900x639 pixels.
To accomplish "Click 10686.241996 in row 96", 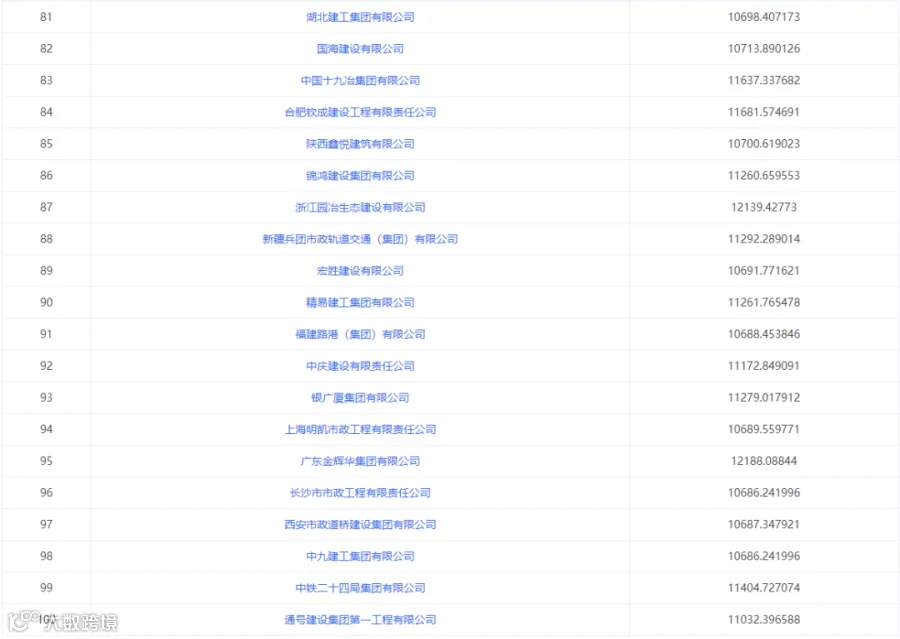I will pyautogui.click(x=763, y=493).
